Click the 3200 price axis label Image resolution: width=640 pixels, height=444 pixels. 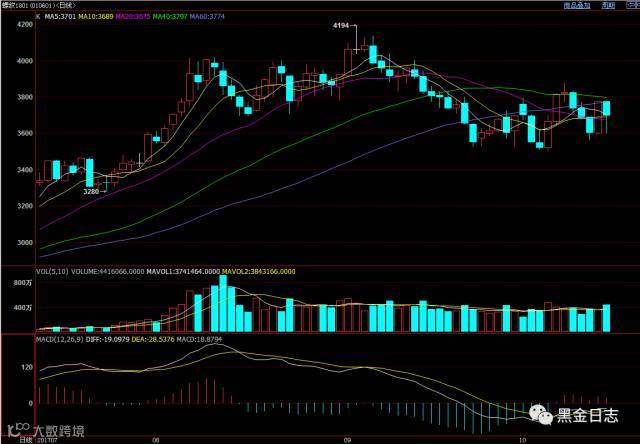point(25,206)
